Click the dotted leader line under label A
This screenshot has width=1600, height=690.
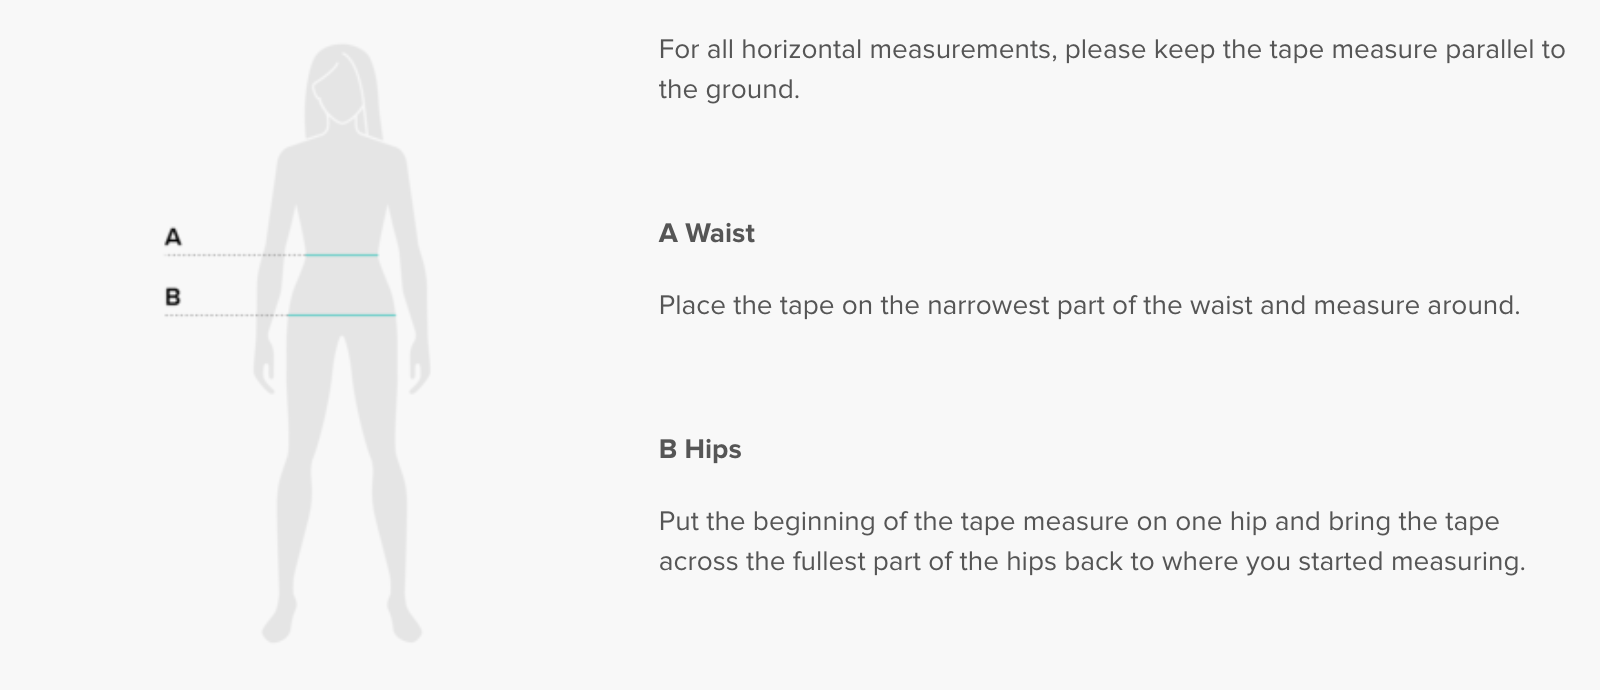click(232, 255)
